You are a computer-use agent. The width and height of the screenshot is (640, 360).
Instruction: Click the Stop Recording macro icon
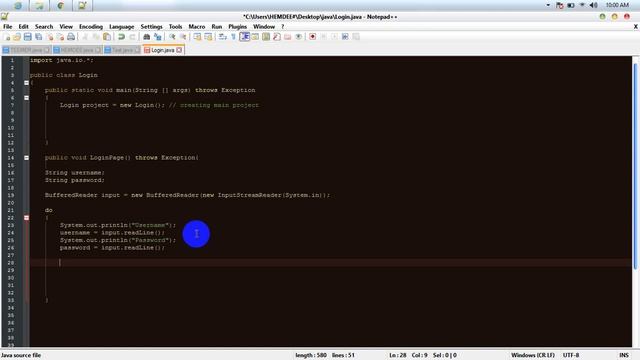click(x=323, y=37)
